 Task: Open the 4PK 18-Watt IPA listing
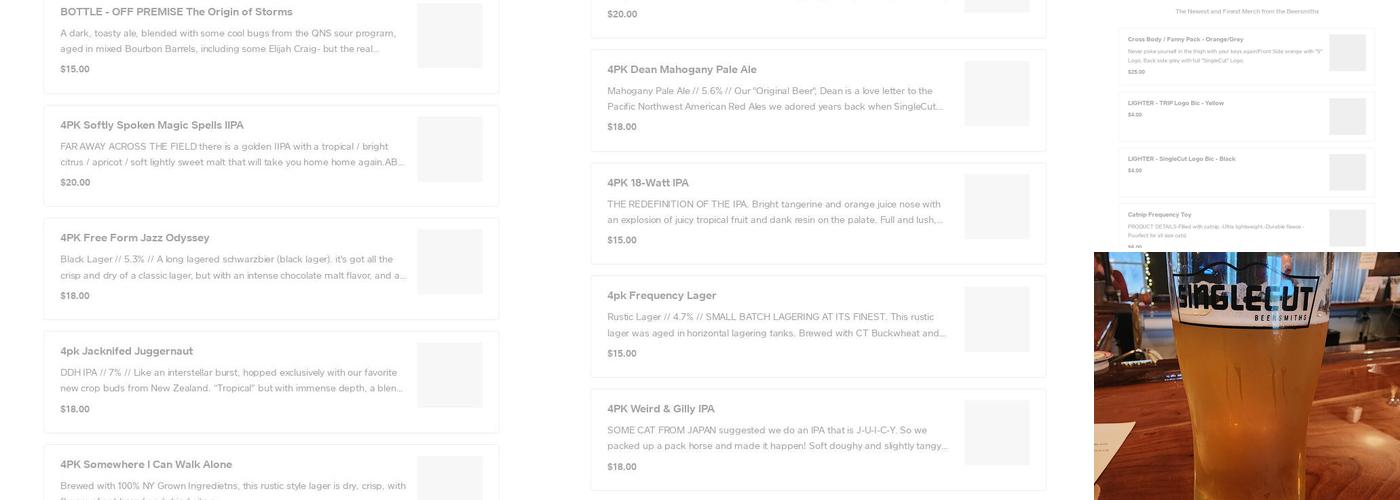click(x=648, y=183)
